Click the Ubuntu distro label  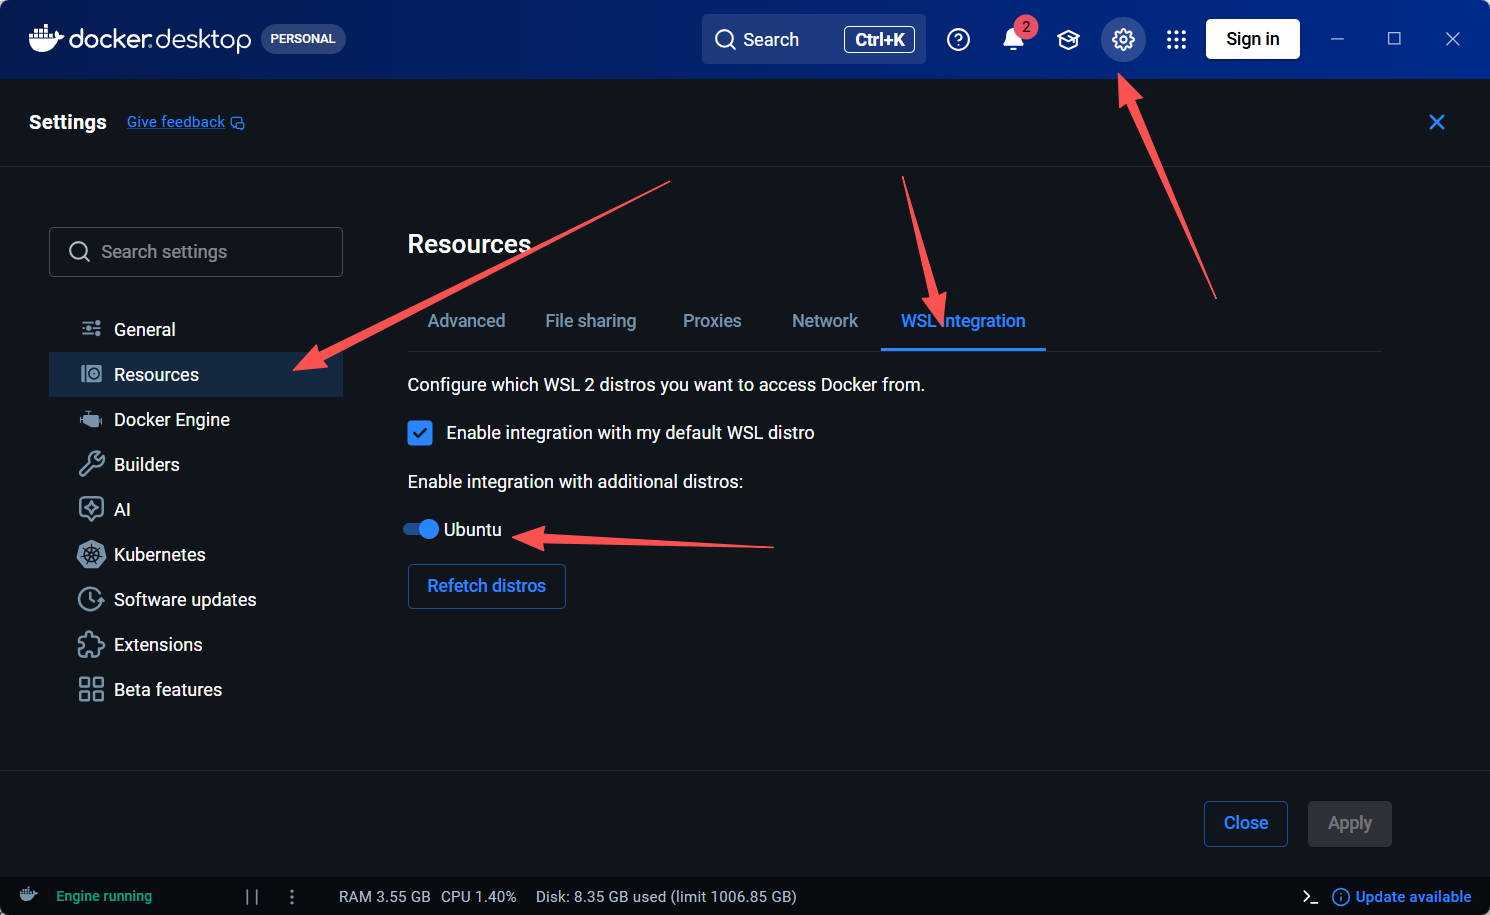[473, 530]
